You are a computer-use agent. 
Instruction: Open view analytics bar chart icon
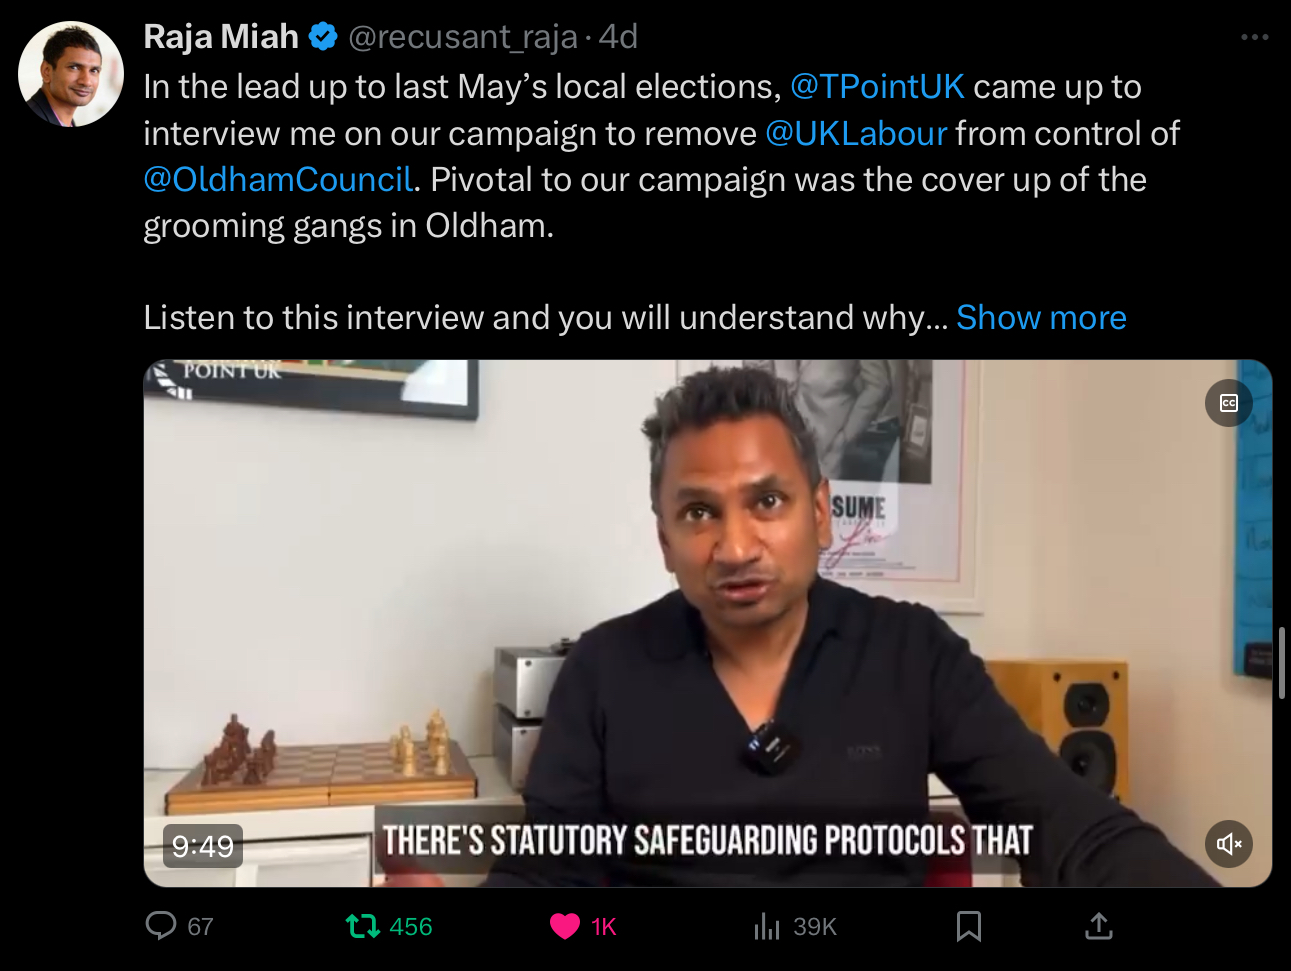[767, 927]
